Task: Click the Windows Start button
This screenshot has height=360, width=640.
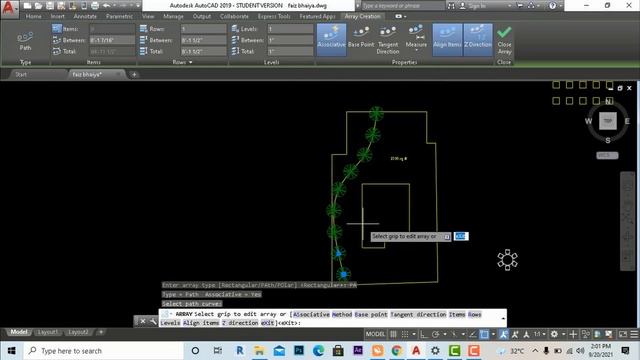Action: (11, 351)
